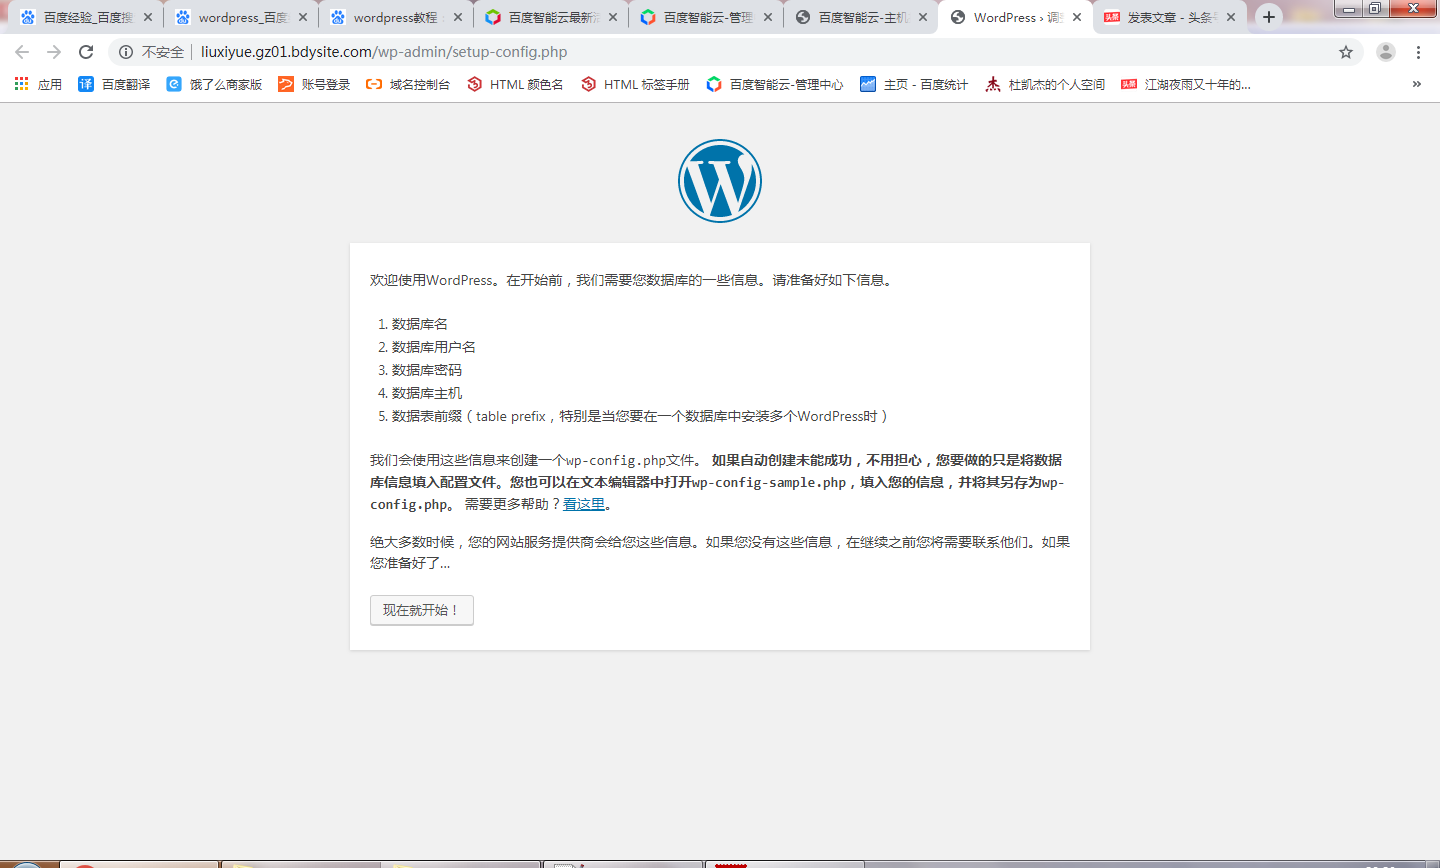
Task: Open 域名控制台 bookmark
Action: (408, 85)
